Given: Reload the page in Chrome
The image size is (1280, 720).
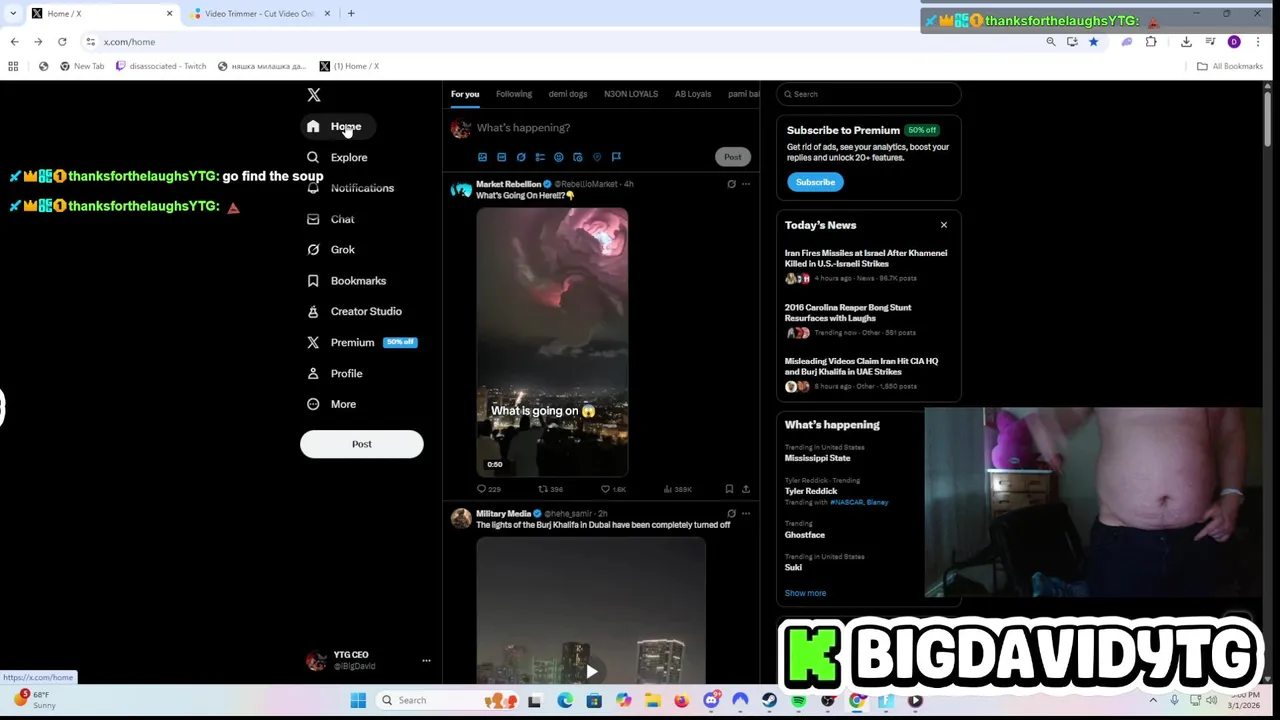Looking at the screenshot, I should [x=62, y=42].
